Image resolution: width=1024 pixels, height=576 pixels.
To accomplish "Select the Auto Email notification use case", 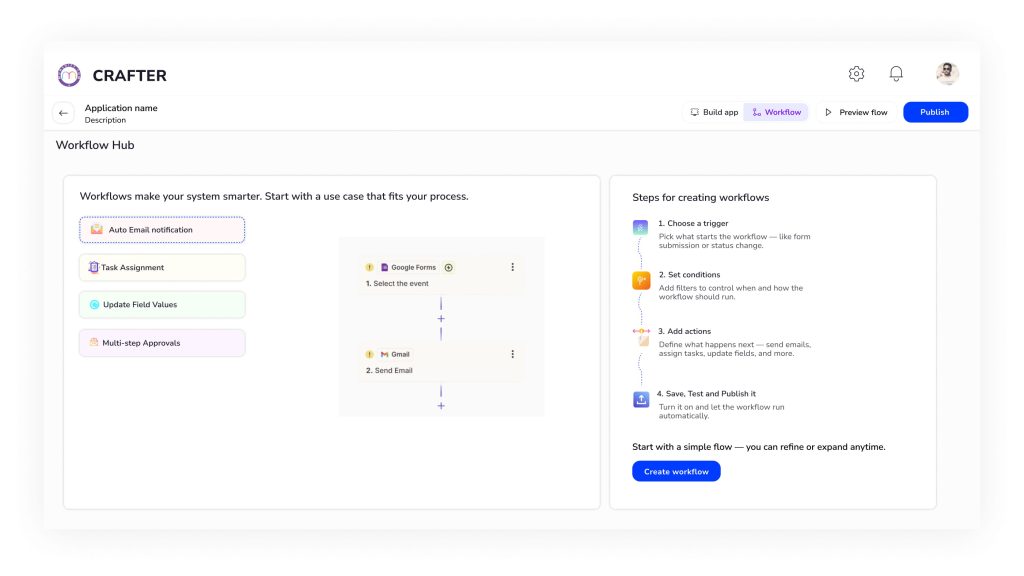I will tap(162, 230).
